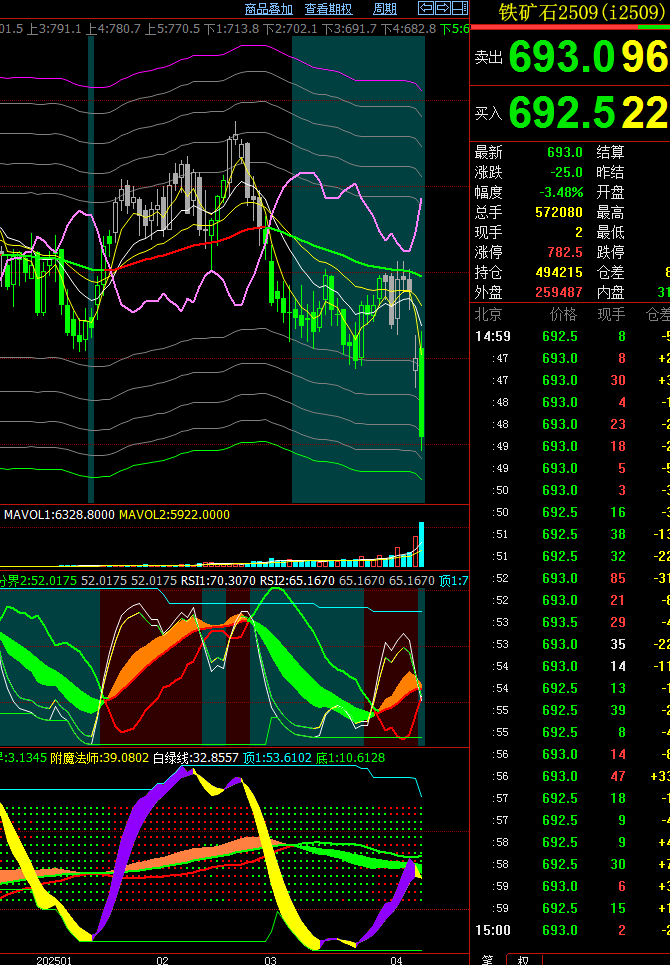
Task: Click the 最高 label
Action: pyautogui.click(x=610, y=212)
